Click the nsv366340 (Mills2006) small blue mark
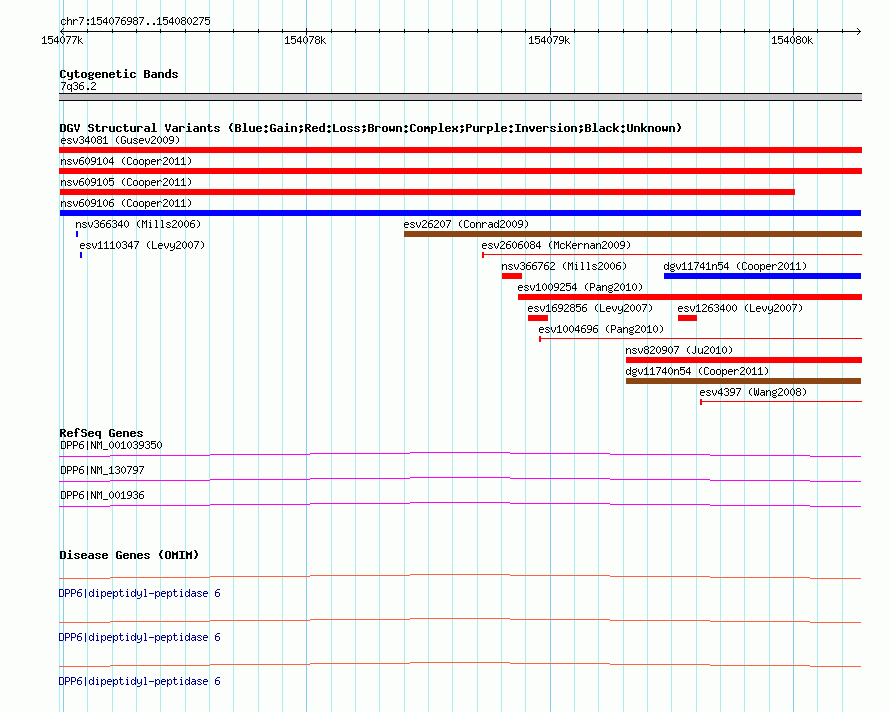 click(77, 234)
